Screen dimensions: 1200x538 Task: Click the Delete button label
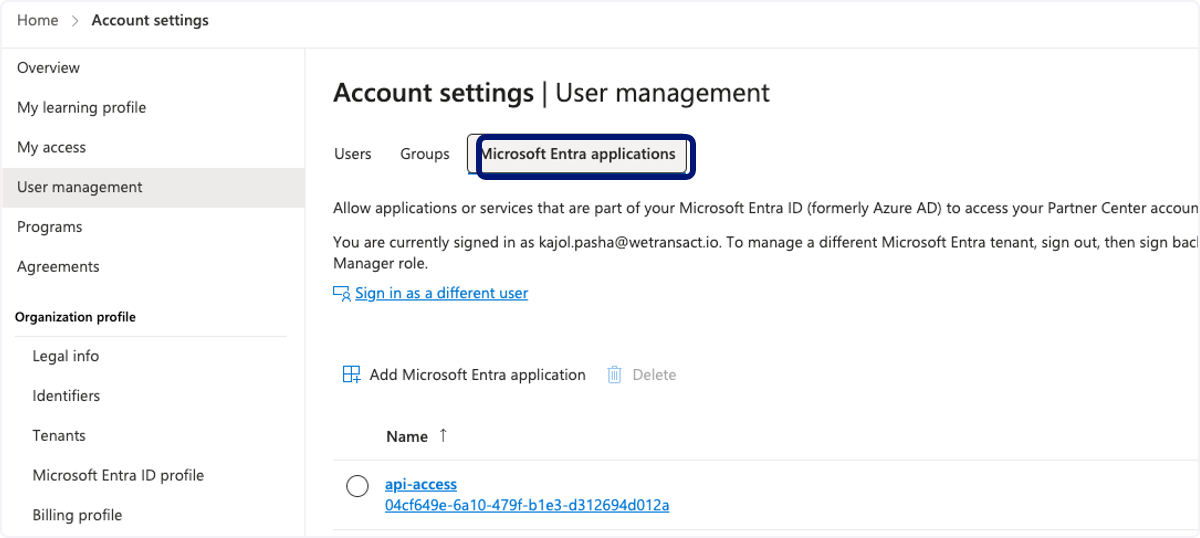pos(654,375)
